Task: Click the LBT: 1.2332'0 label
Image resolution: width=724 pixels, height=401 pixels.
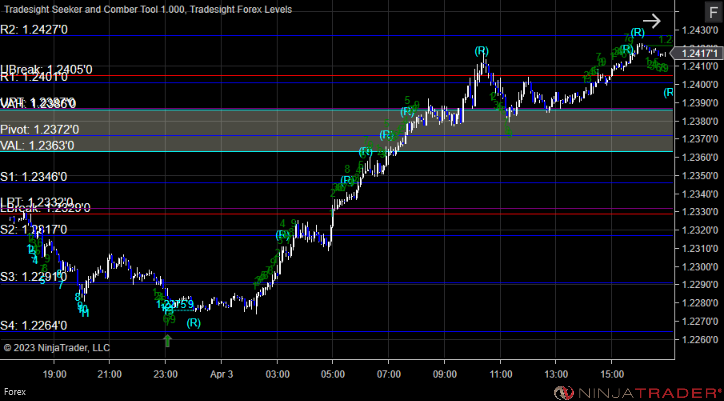Action: click(37, 201)
